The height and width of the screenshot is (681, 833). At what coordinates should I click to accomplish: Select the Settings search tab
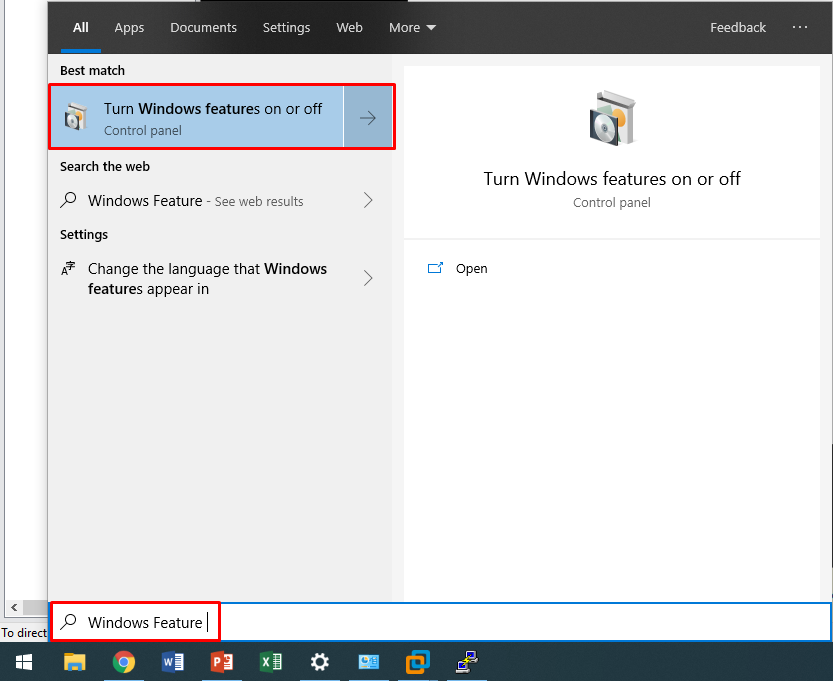click(286, 28)
